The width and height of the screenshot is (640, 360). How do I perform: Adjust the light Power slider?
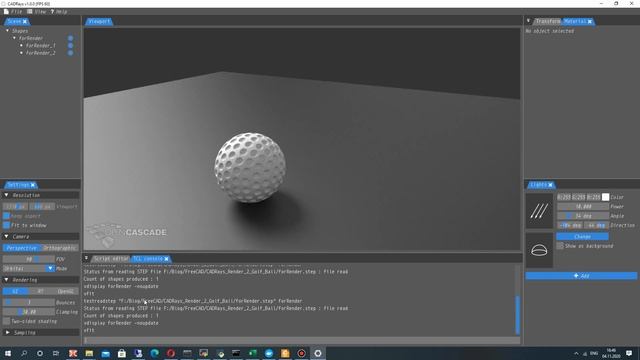[582, 207]
